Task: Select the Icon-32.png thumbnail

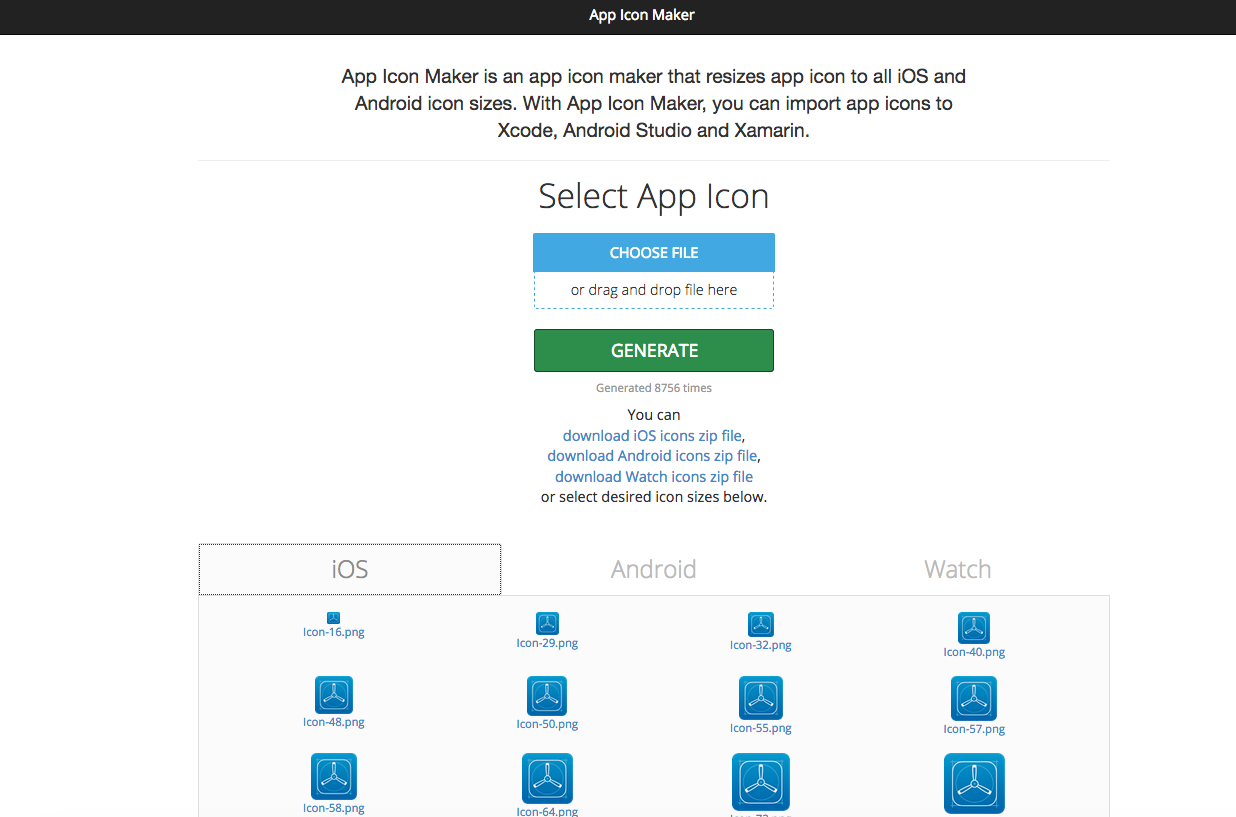Action: click(760, 622)
